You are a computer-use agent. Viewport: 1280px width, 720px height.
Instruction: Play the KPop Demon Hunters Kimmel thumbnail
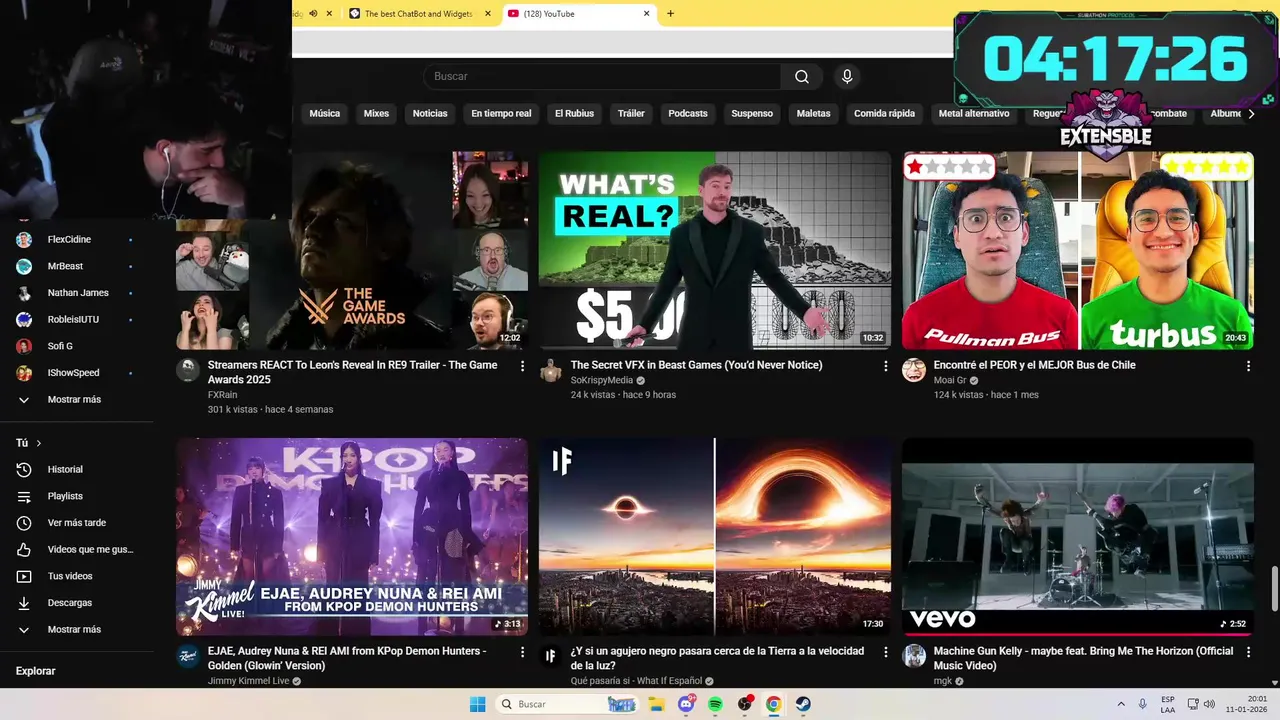click(x=352, y=536)
